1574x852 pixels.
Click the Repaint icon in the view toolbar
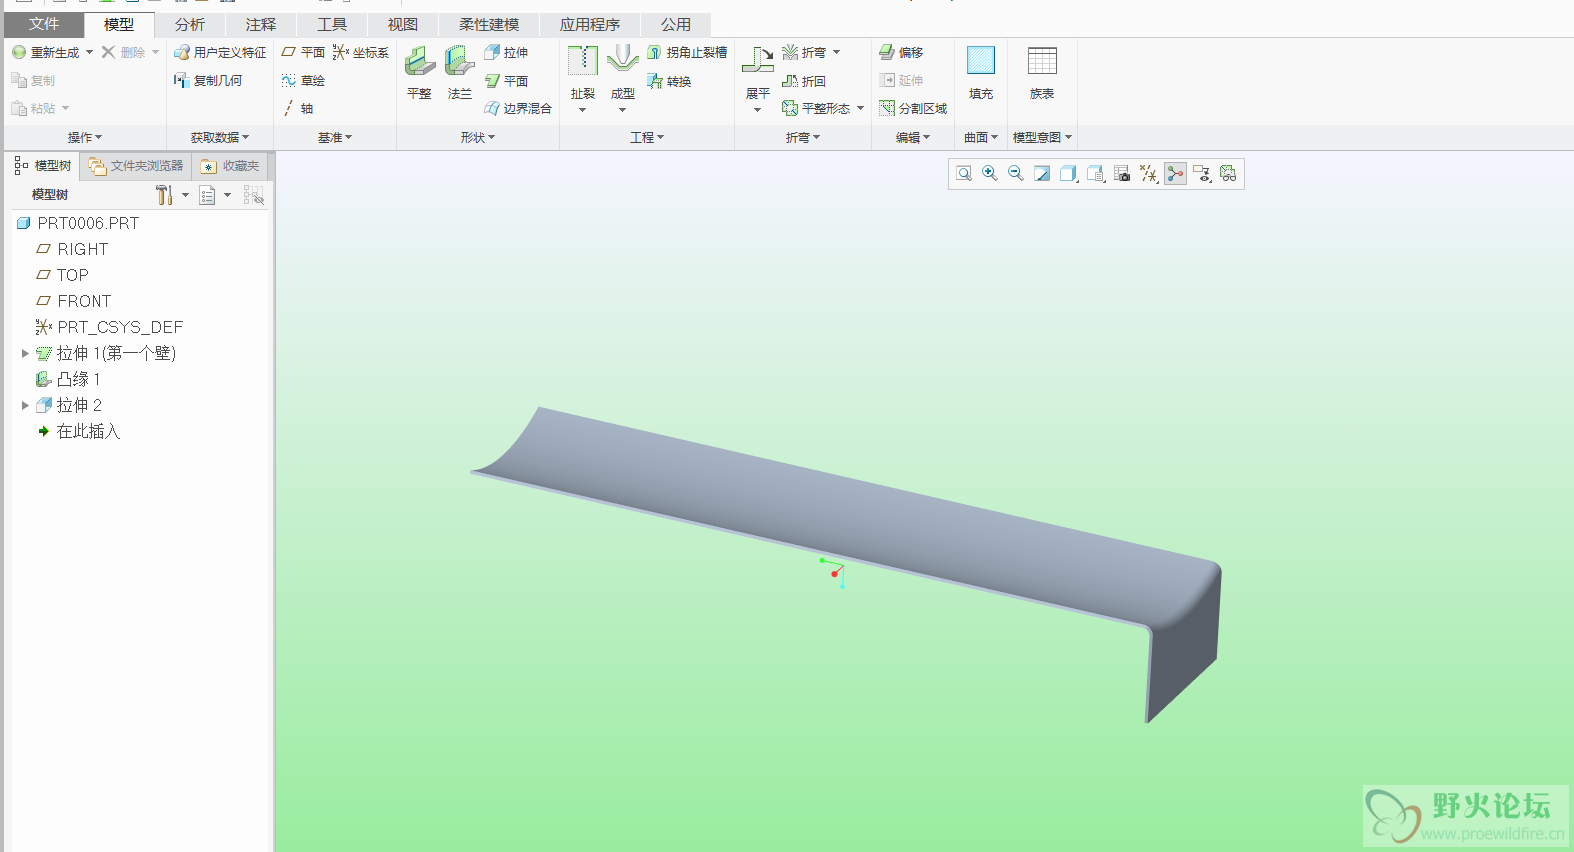[x=1042, y=174]
